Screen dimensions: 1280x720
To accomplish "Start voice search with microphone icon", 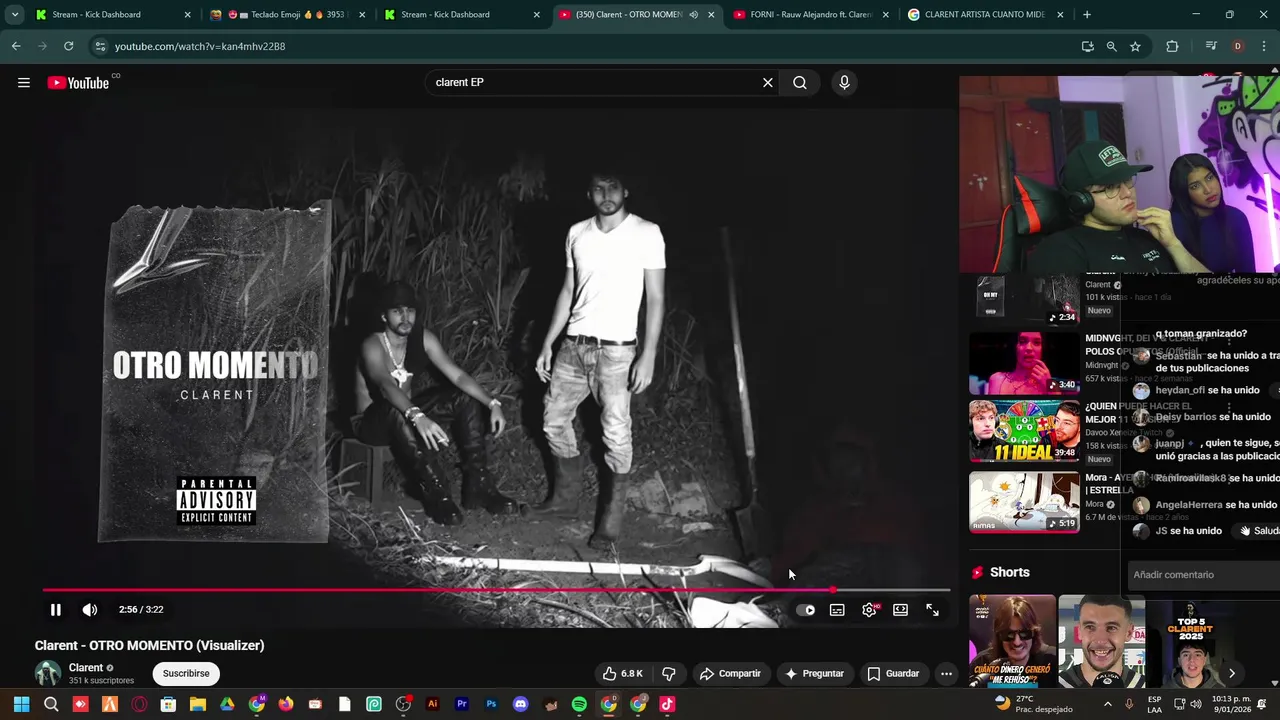I will coord(844,83).
